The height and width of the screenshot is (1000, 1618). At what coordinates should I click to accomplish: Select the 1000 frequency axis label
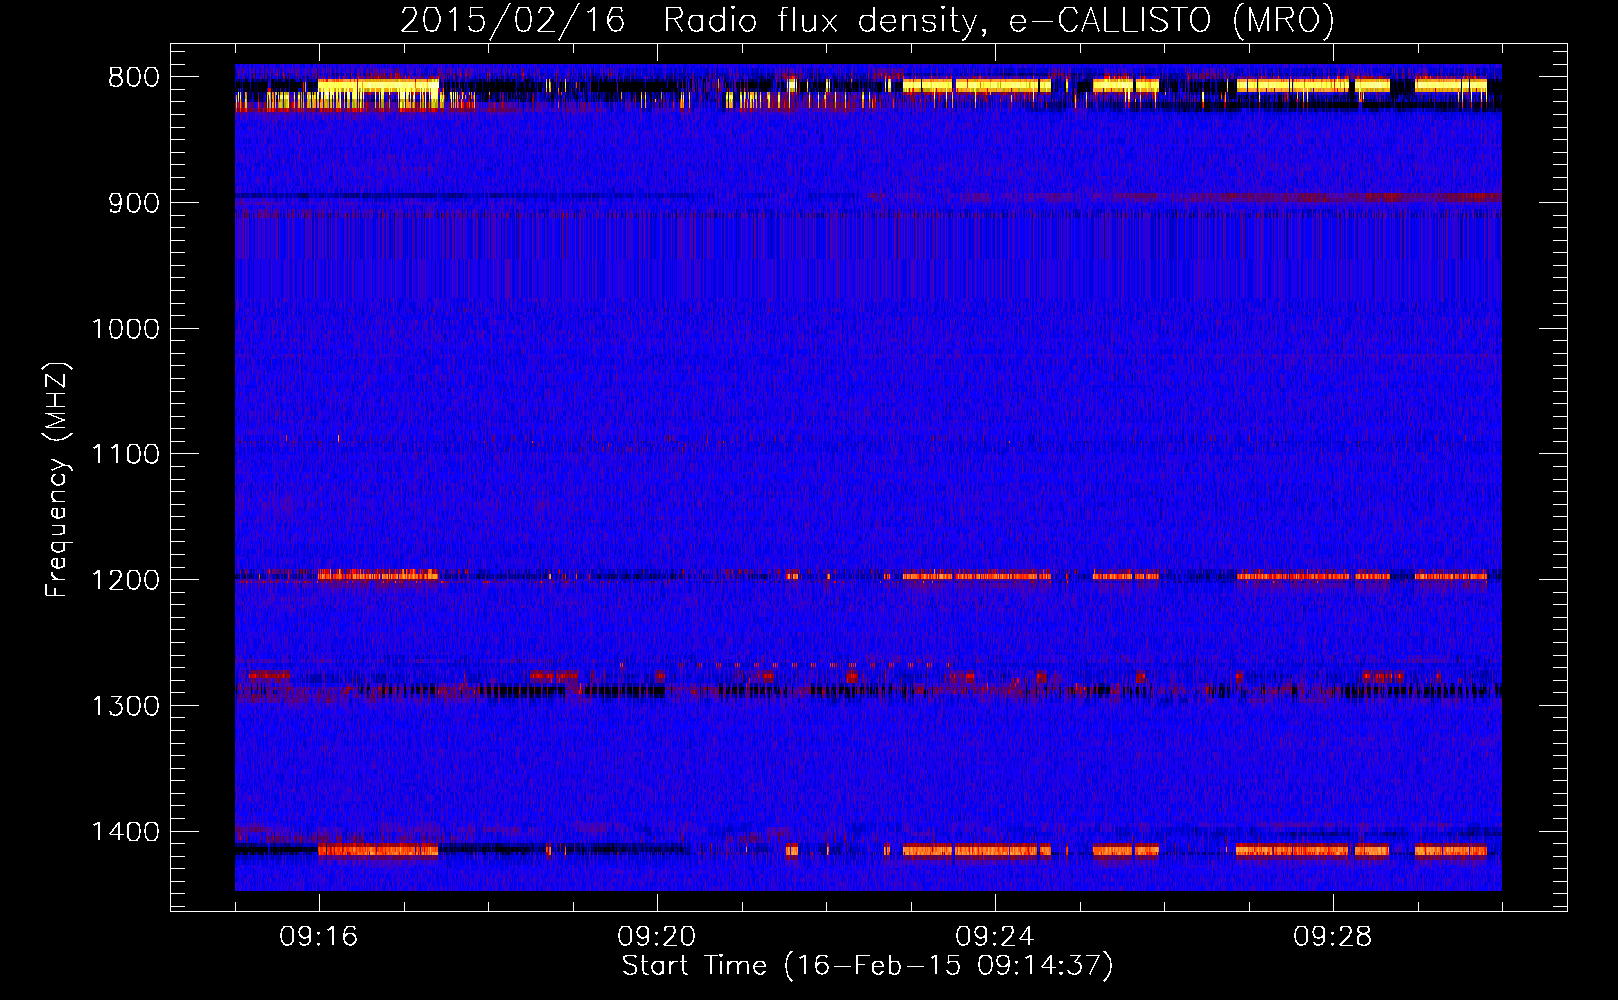[125, 329]
